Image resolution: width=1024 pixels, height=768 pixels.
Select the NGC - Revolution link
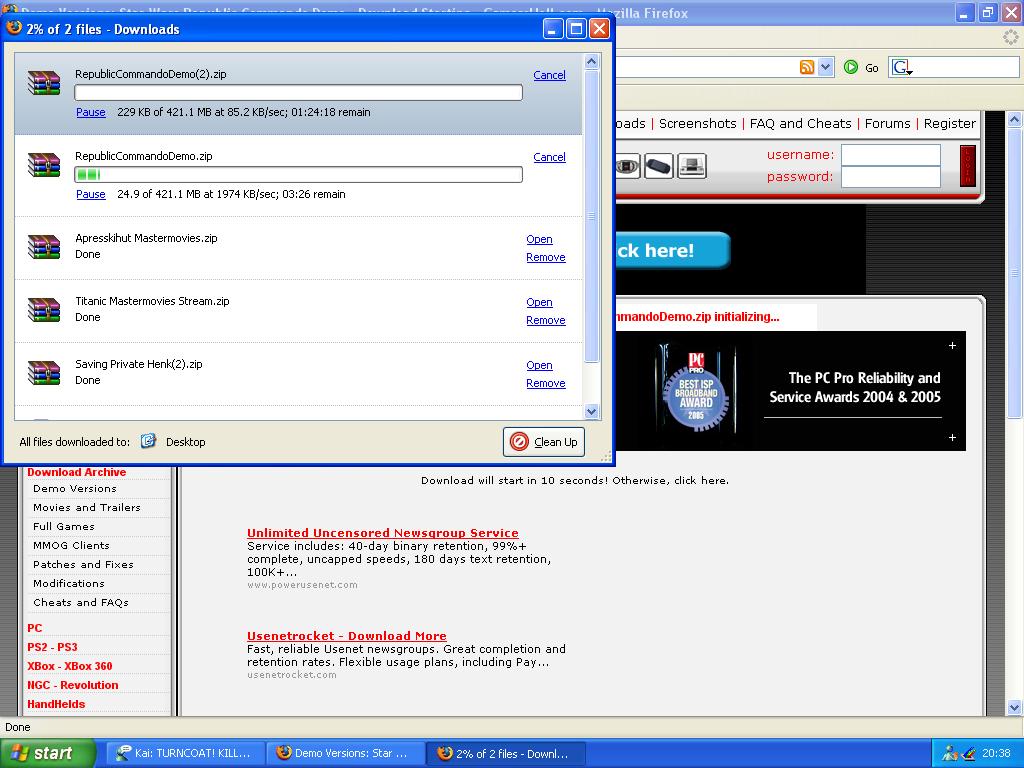tap(72, 685)
